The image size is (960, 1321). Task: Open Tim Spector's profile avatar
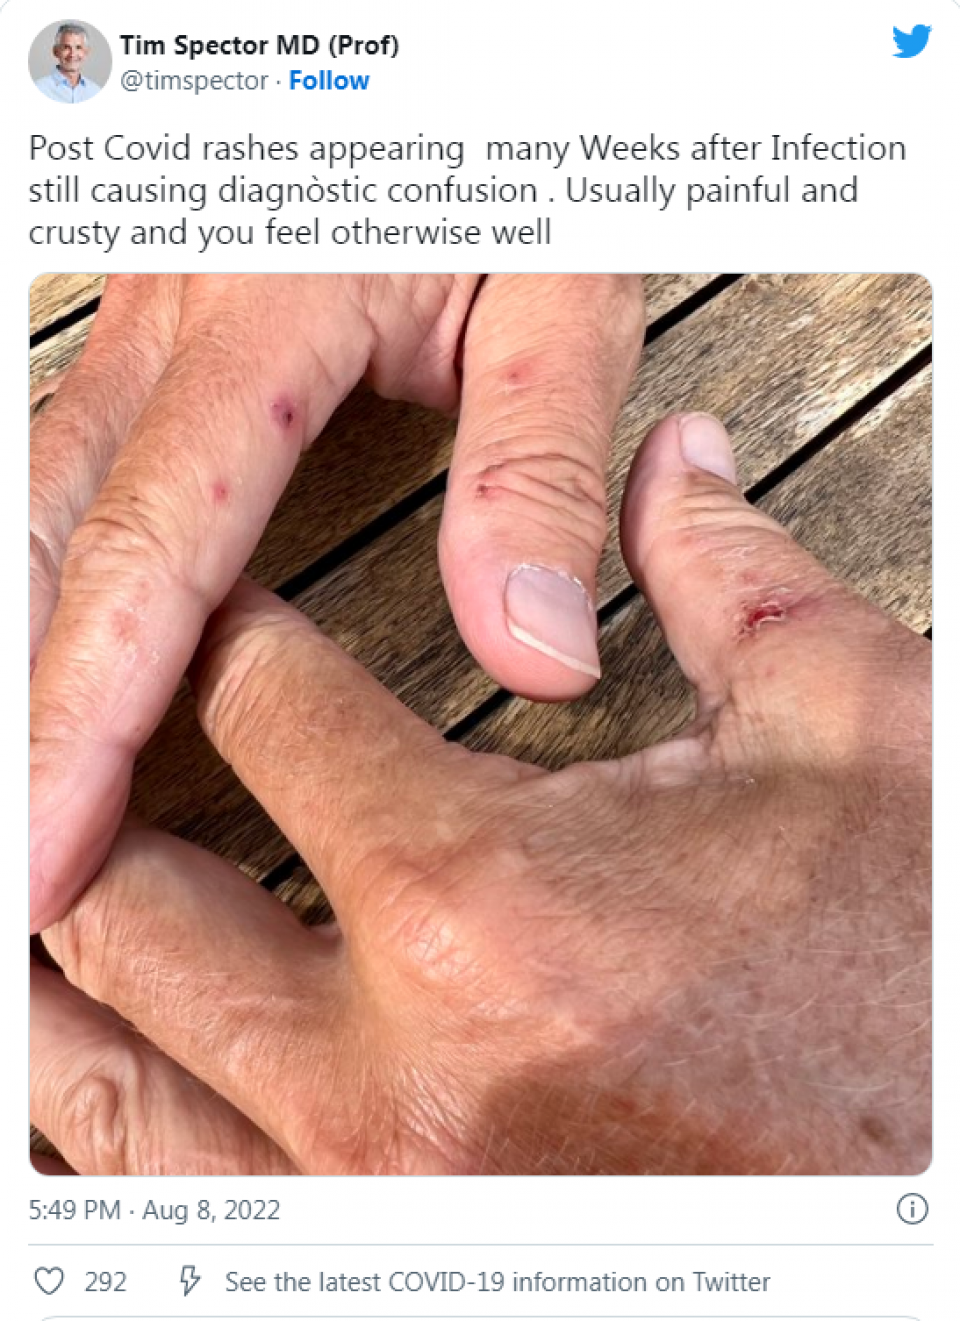pos(69,61)
